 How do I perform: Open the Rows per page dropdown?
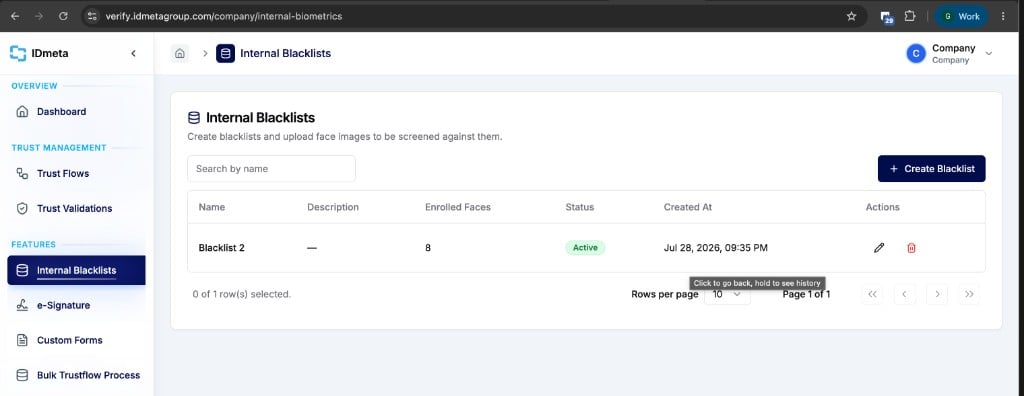[x=728, y=295]
